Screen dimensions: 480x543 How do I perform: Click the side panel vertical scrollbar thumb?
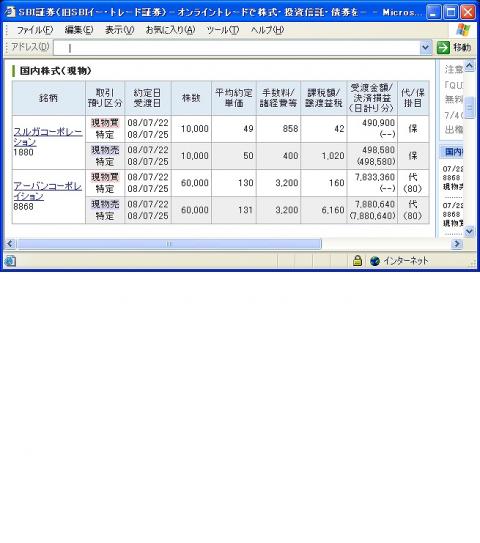469,108
